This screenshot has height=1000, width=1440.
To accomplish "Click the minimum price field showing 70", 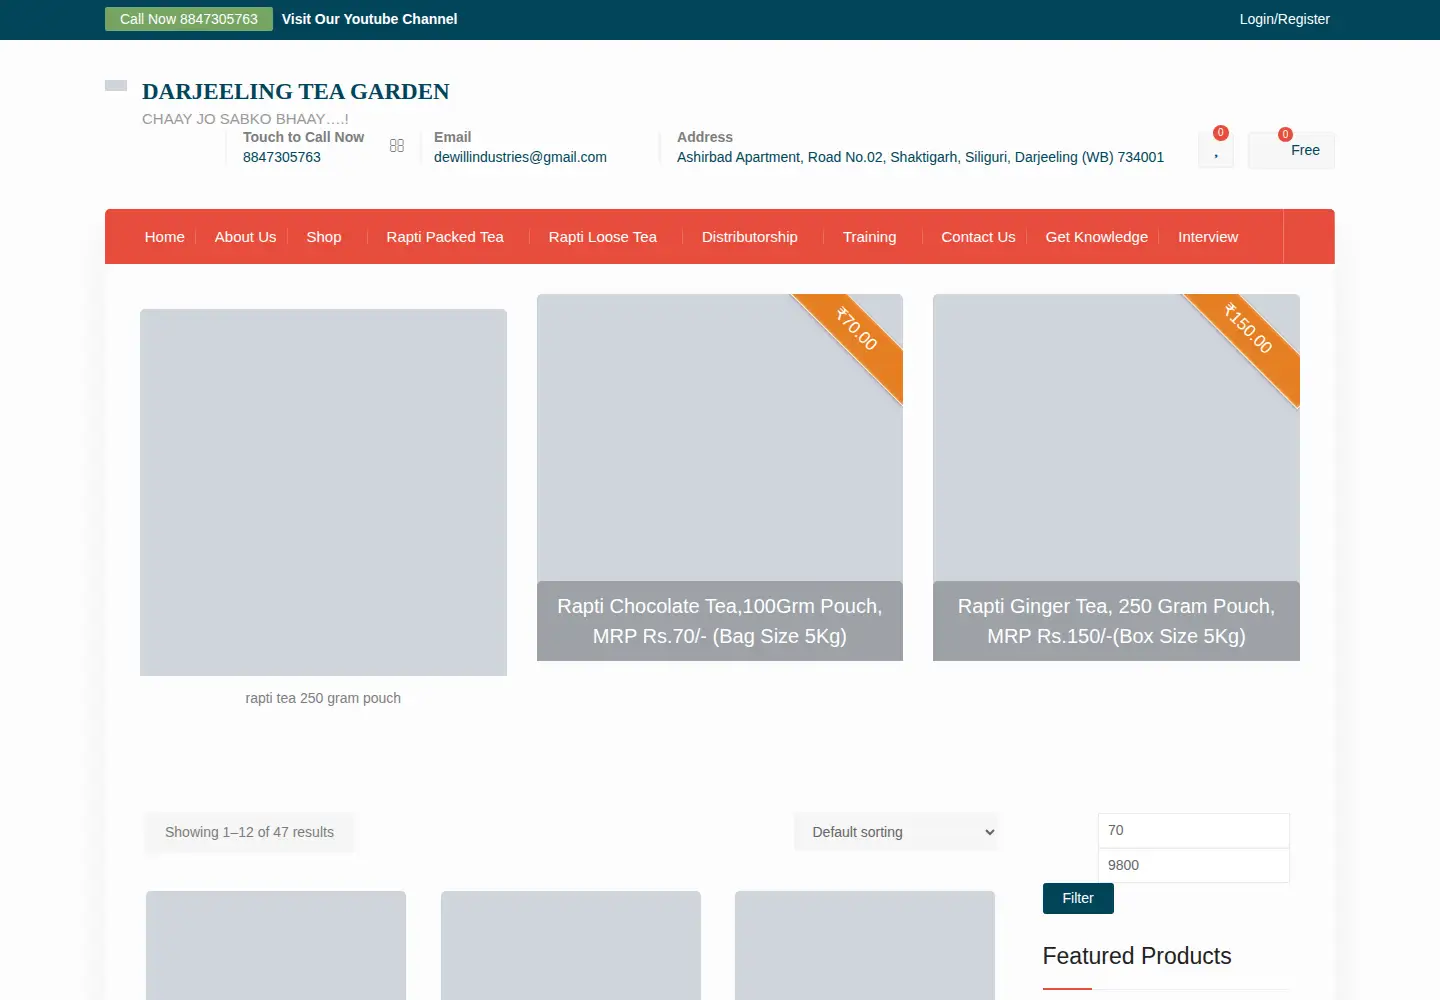I will (1194, 830).
